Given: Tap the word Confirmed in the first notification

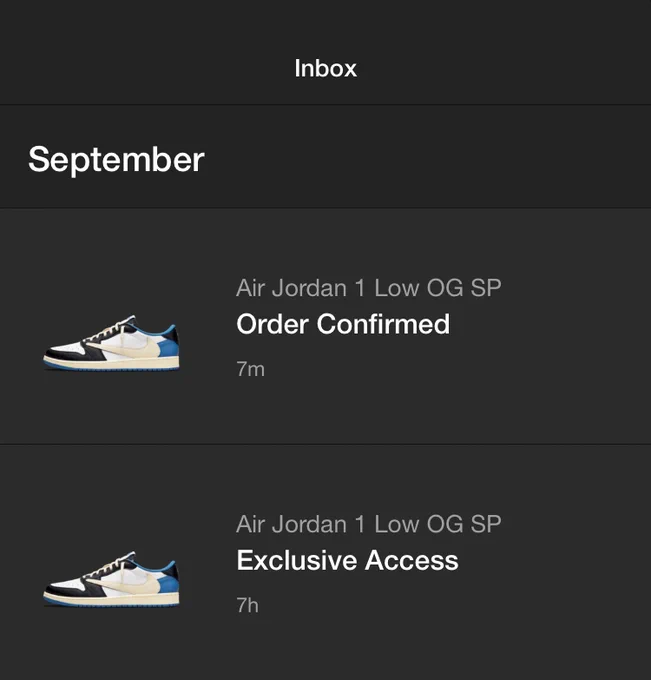Looking at the screenshot, I should pyautogui.click(x=383, y=324).
